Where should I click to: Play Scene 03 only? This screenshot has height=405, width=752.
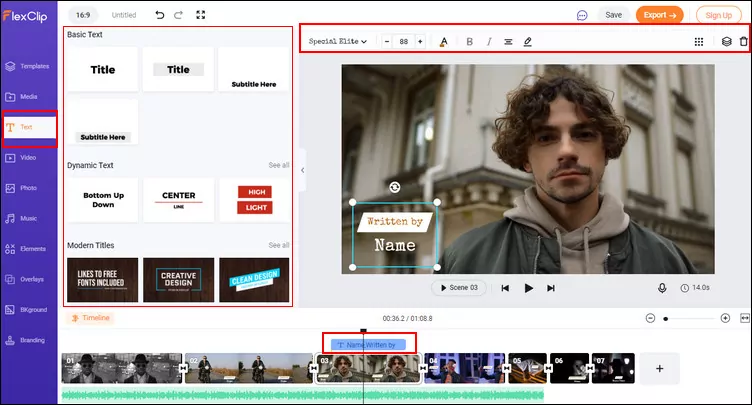[458, 288]
